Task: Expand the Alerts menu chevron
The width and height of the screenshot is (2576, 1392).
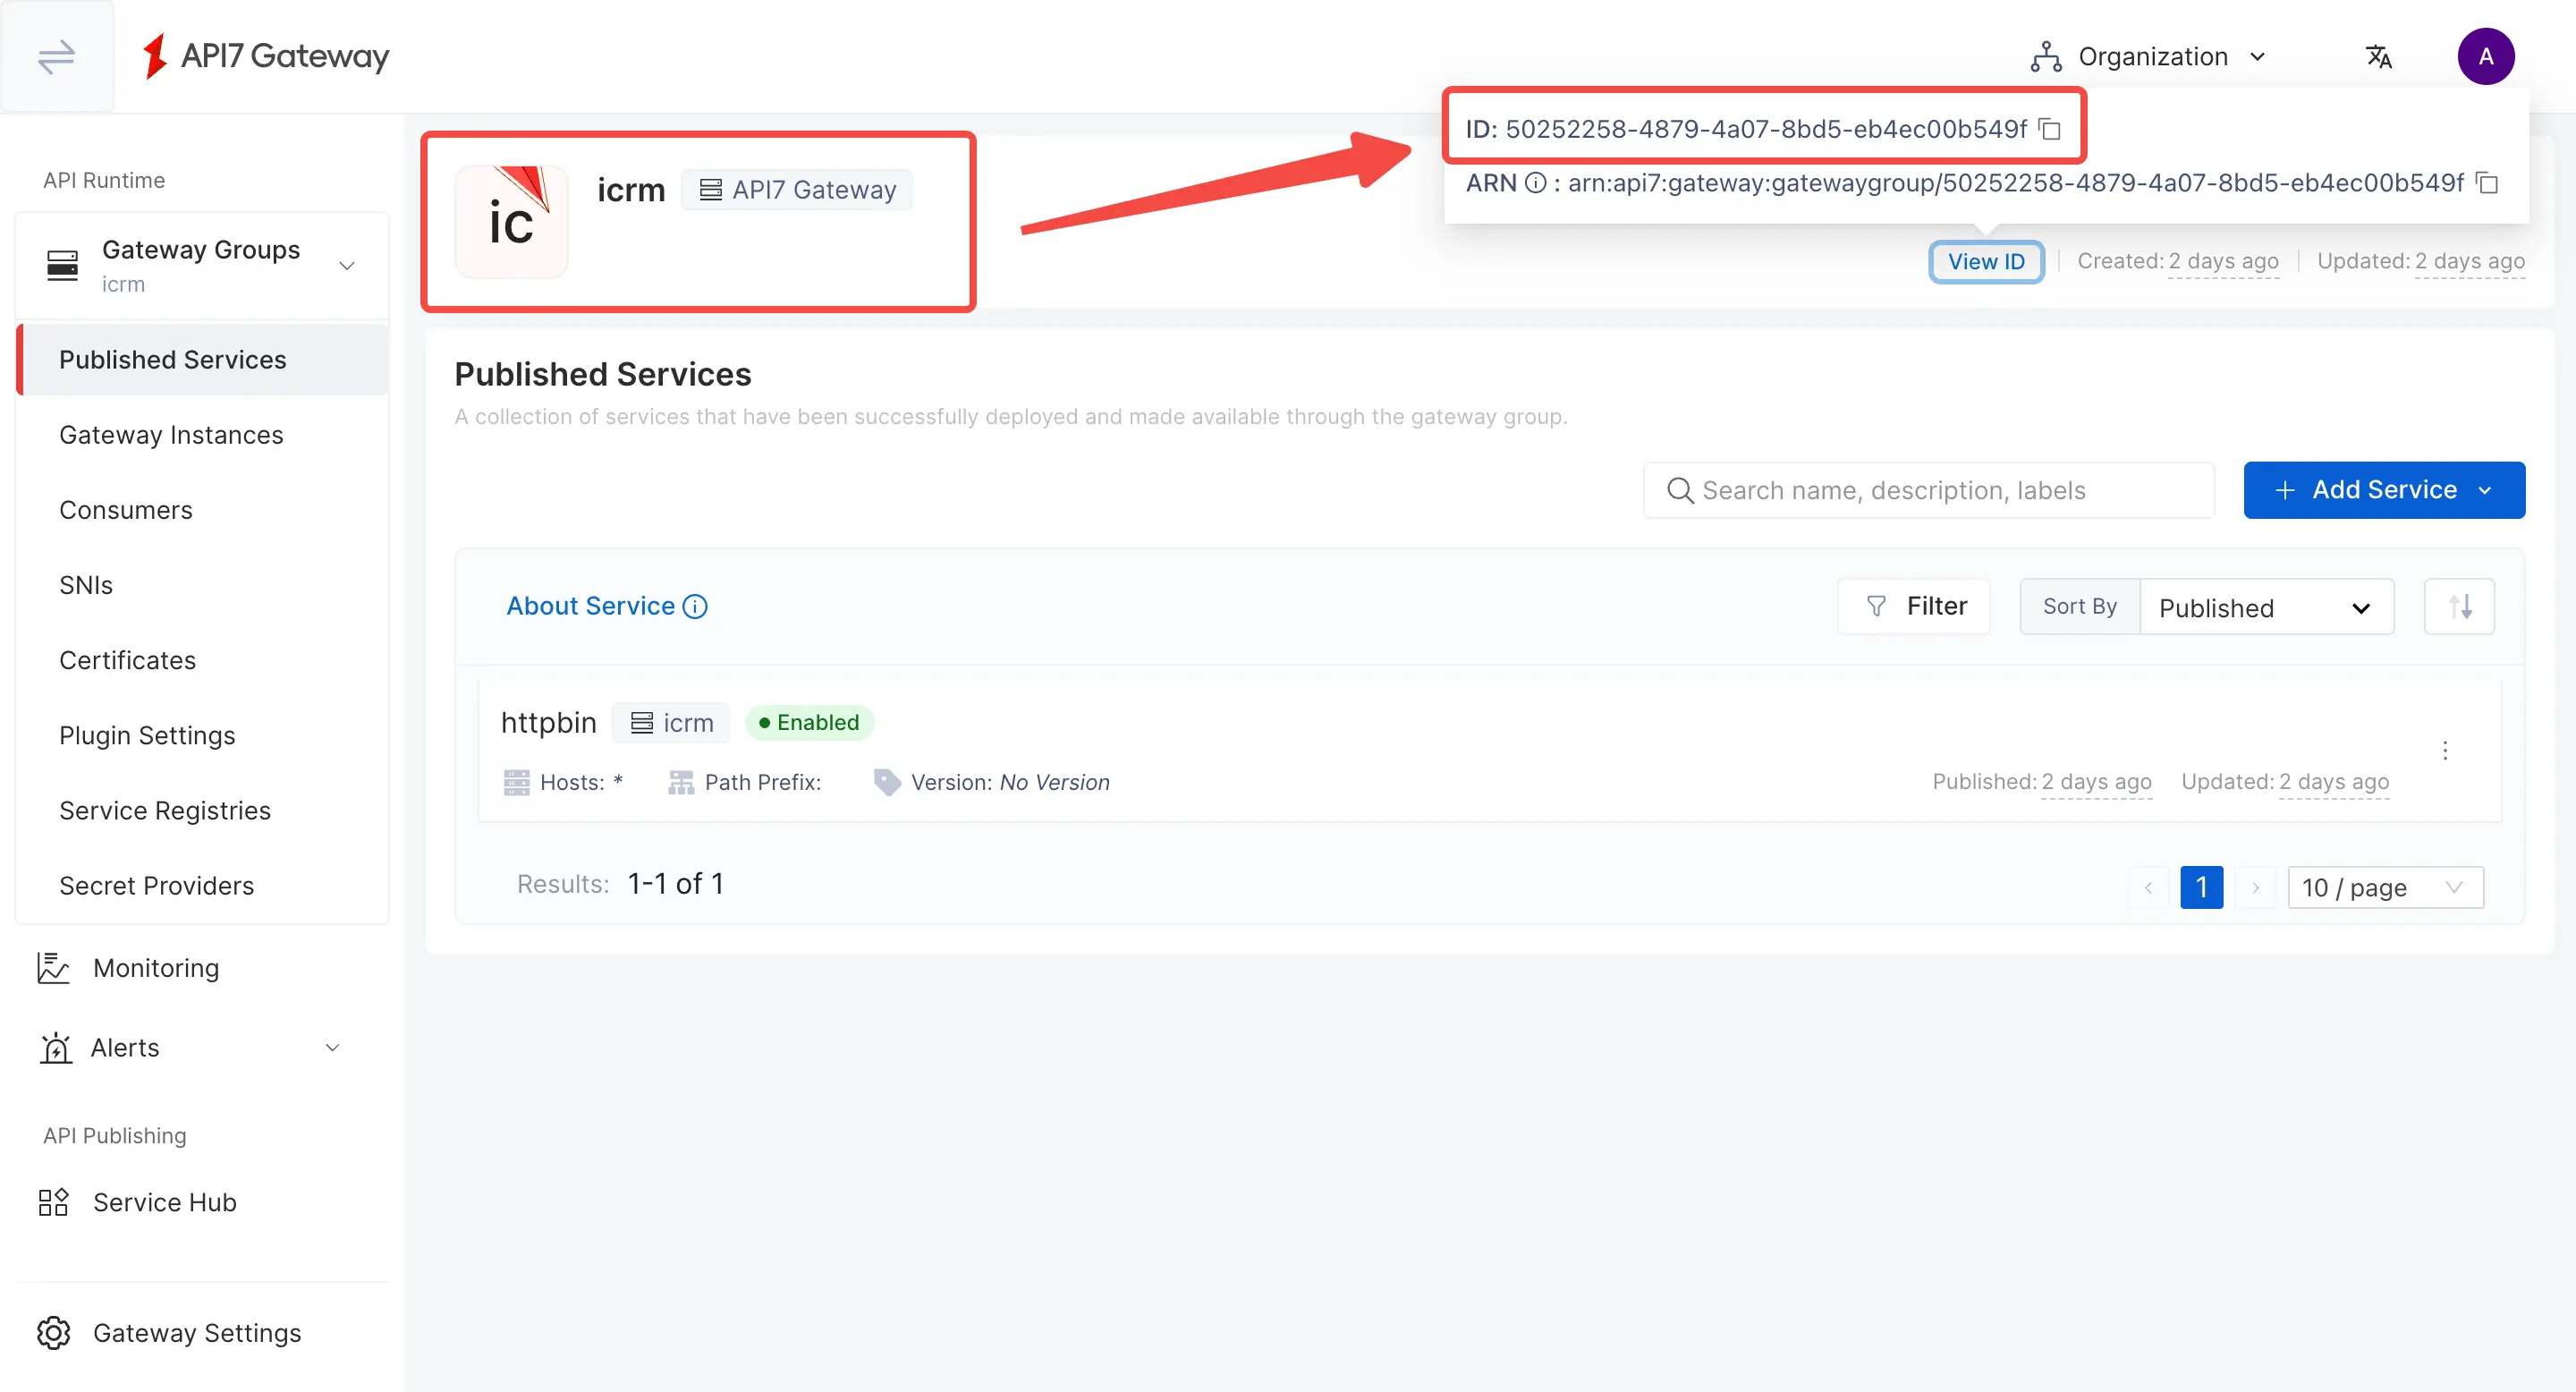Action: click(333, 1047)
